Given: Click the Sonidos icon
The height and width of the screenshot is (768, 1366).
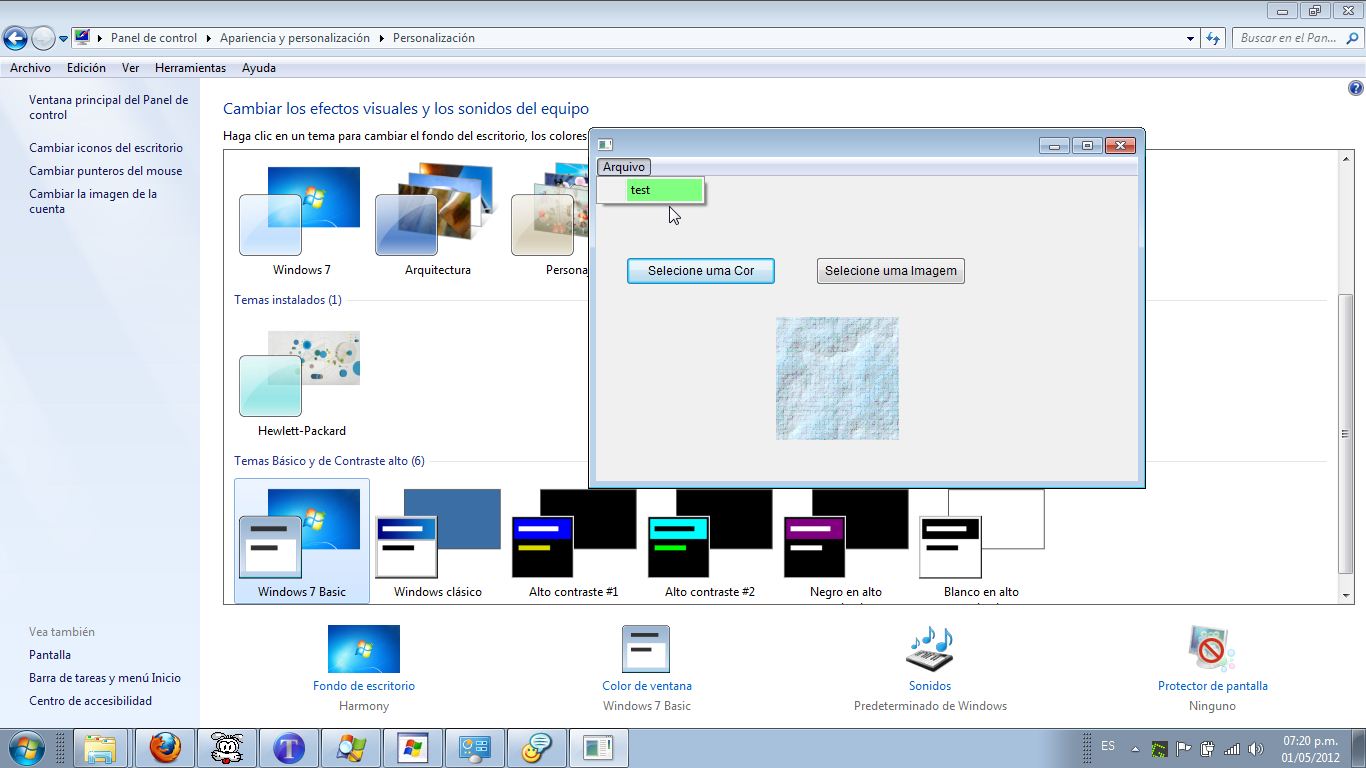Looking at the screenshot, I should tap(929, 649).
